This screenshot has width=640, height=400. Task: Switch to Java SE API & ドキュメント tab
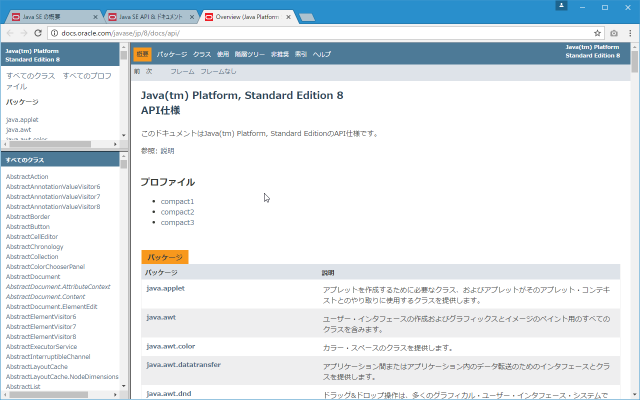pyautogui.click(x=150, y=17)
